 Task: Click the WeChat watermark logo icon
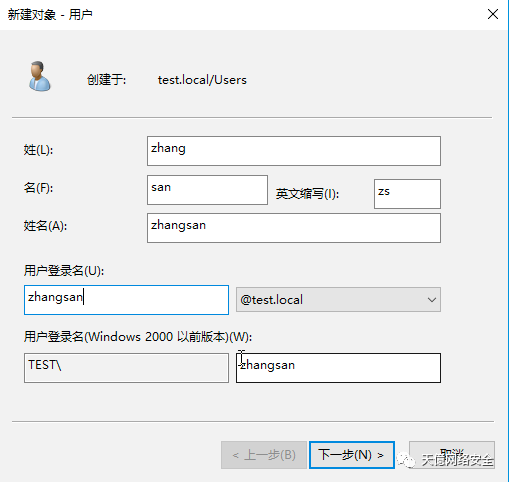(406, 460)
